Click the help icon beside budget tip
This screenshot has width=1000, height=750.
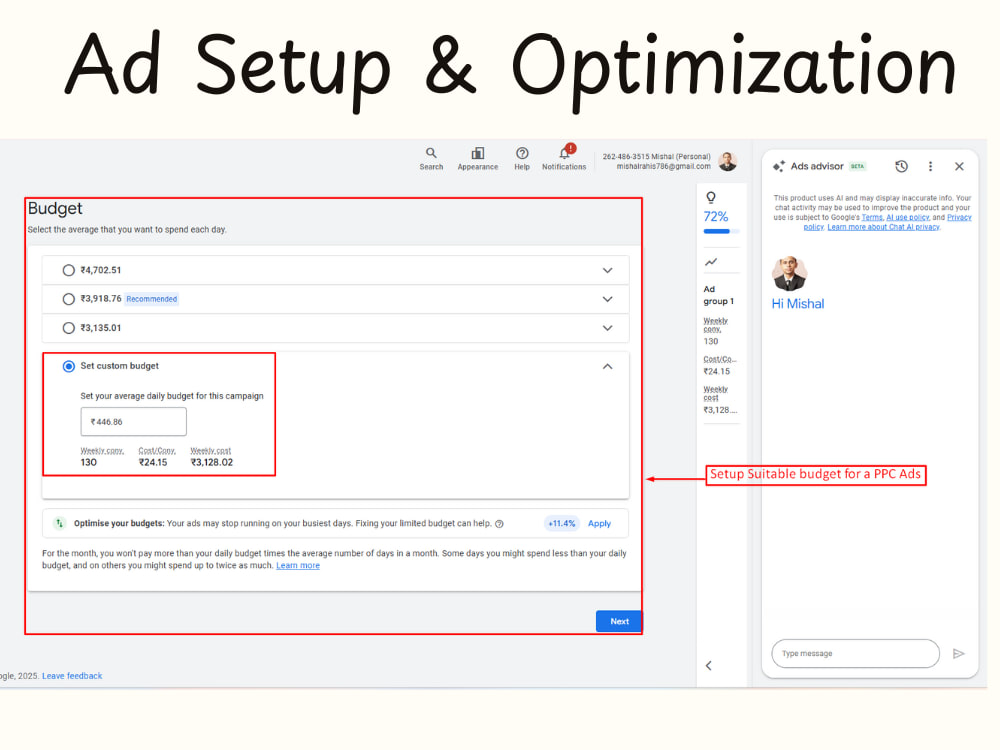pyautogui.click(x=499, y=524)
